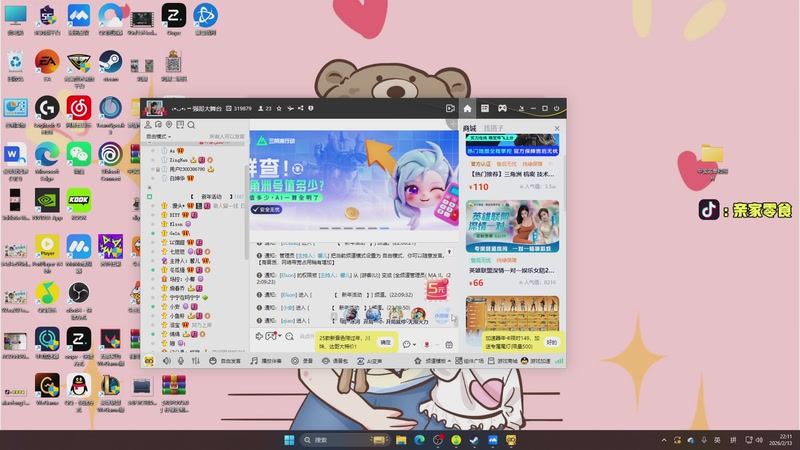Image resolution: width=800 pixels, height=450 pixels.
Task: Open the audio mixer sliders icon
Action: 195,361
